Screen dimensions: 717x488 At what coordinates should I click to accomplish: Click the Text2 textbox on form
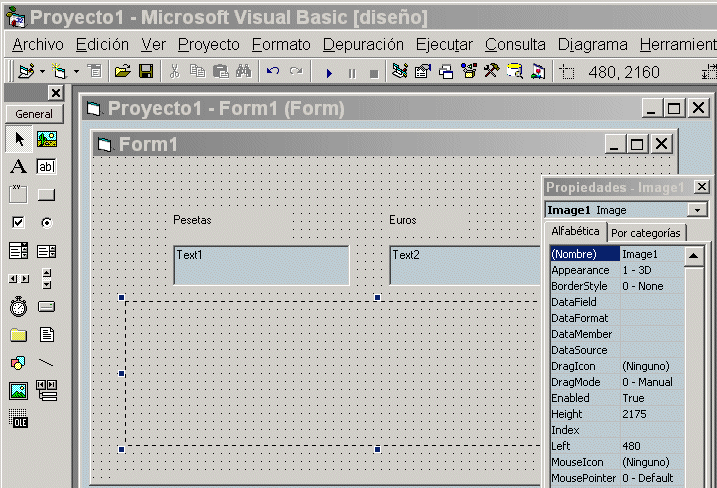(465, 265)
